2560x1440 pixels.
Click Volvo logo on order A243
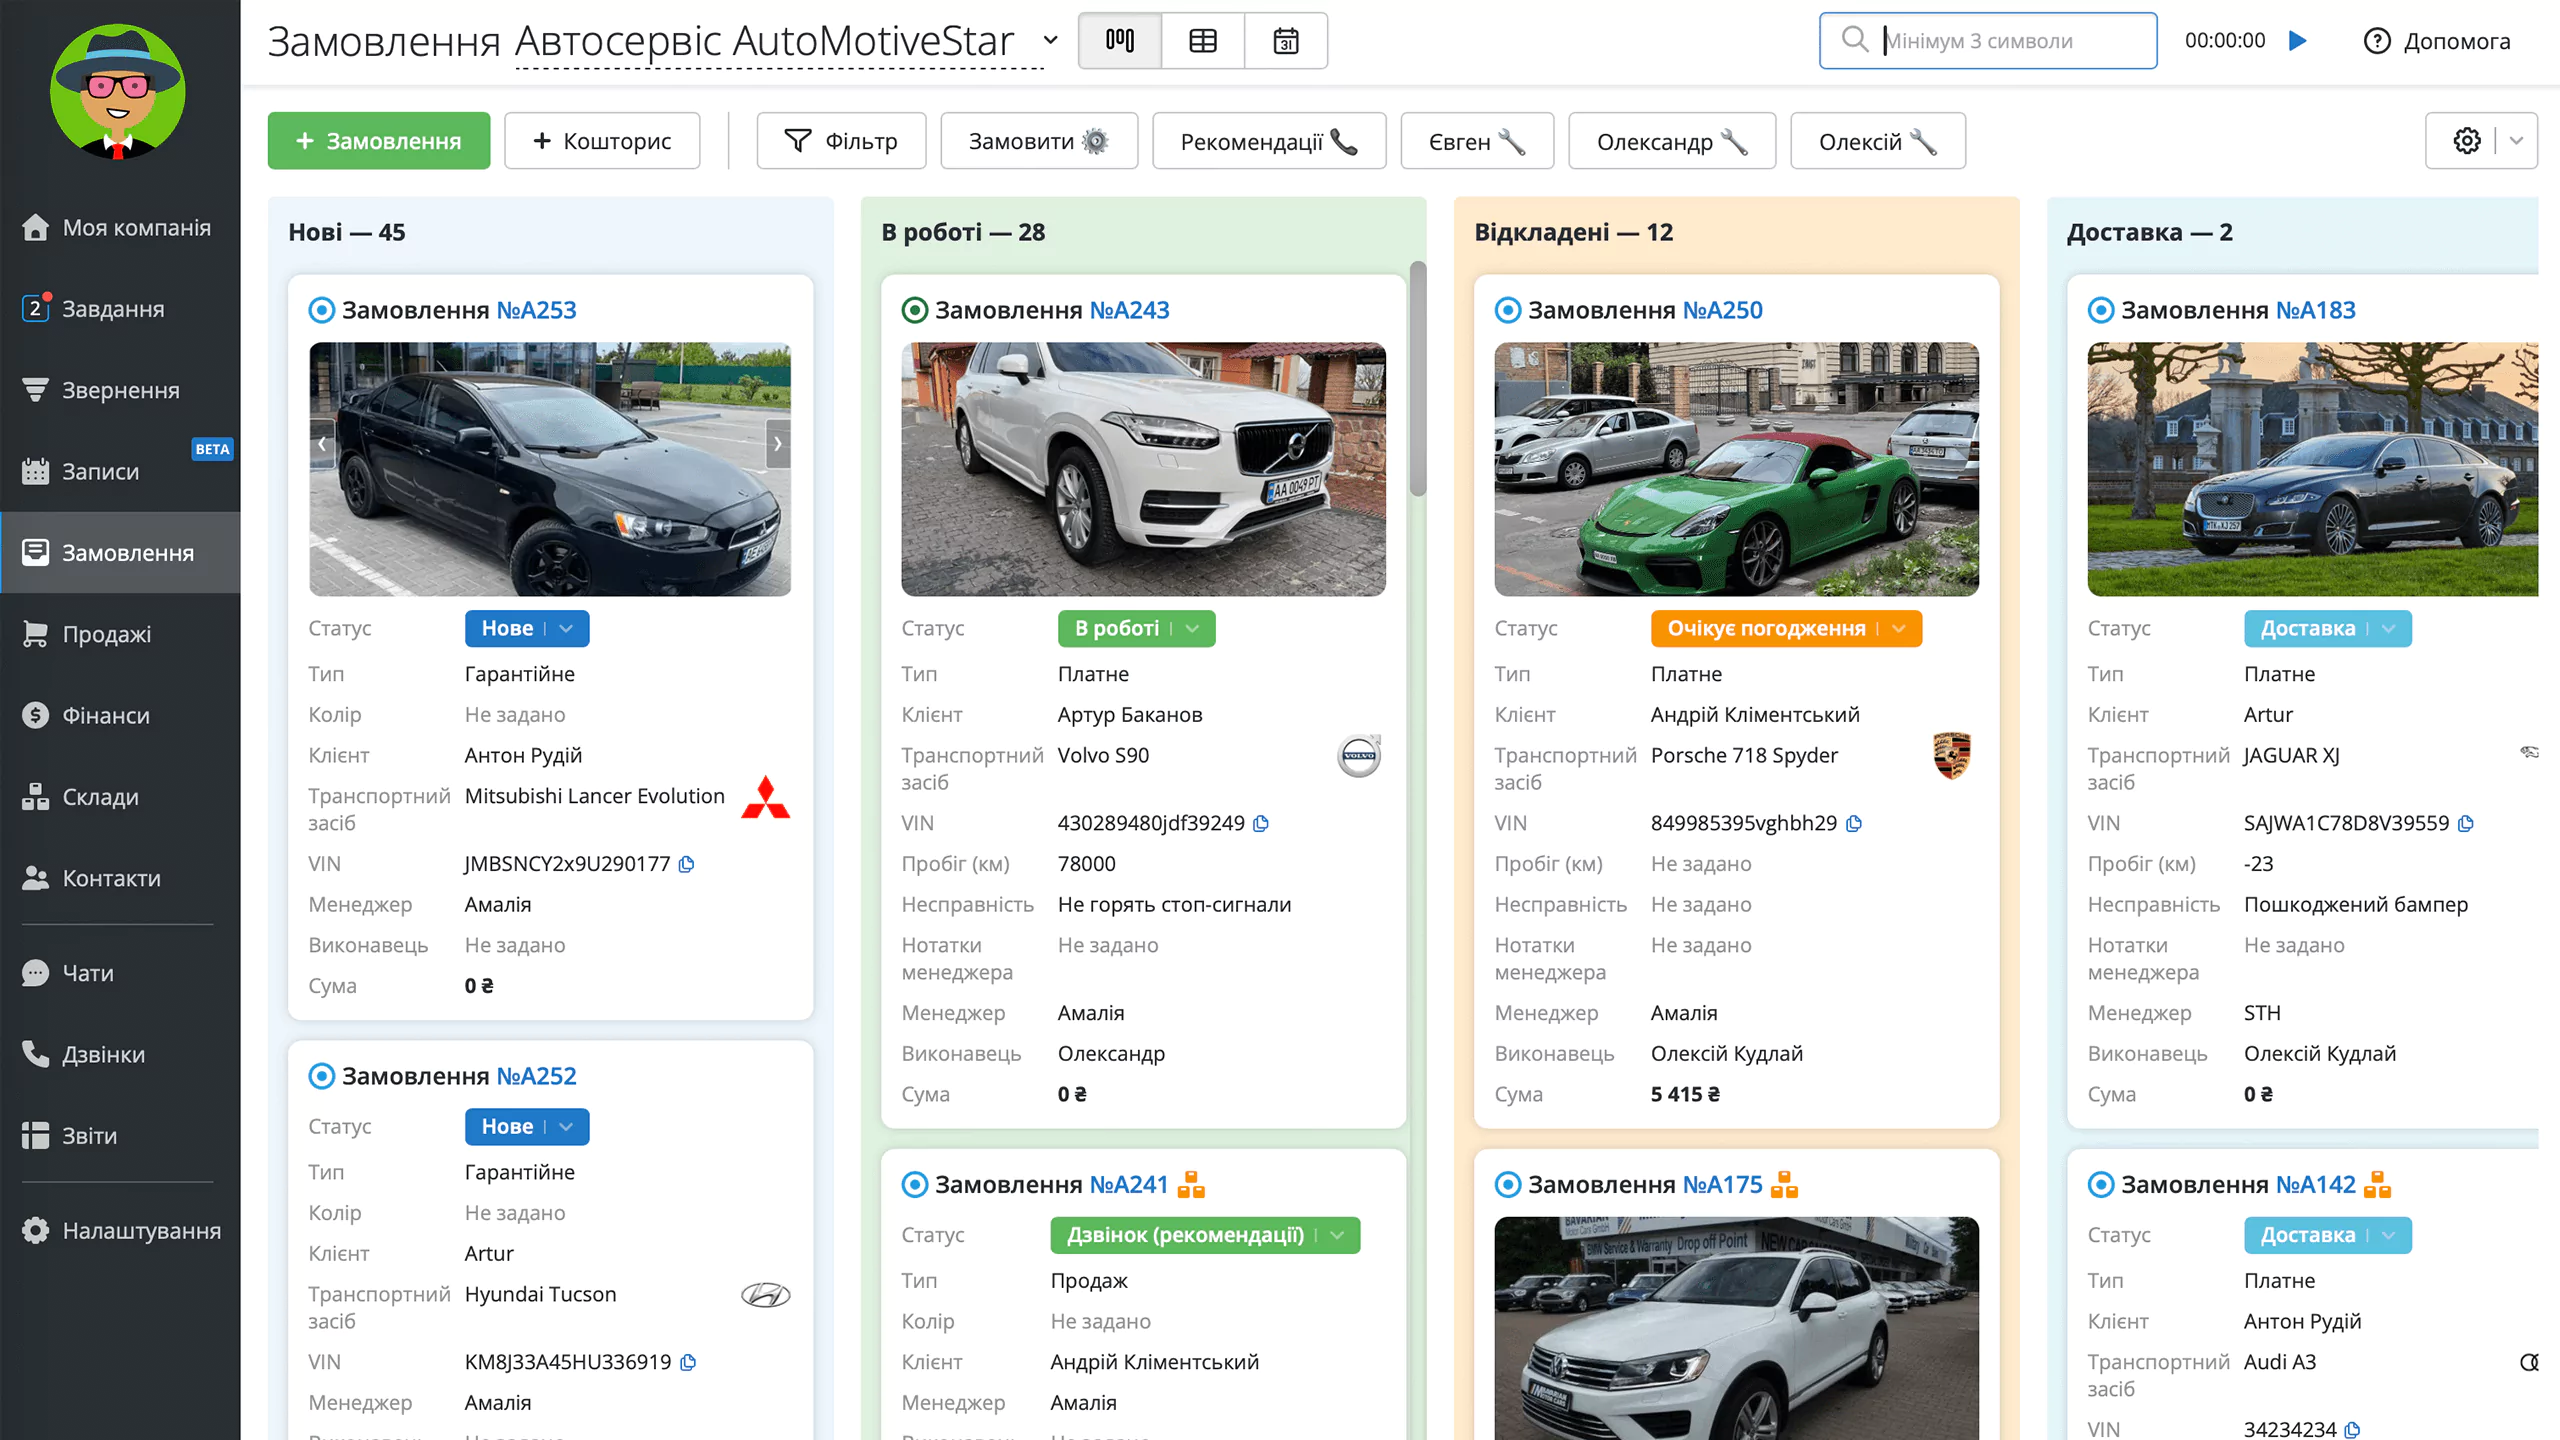1359,756
